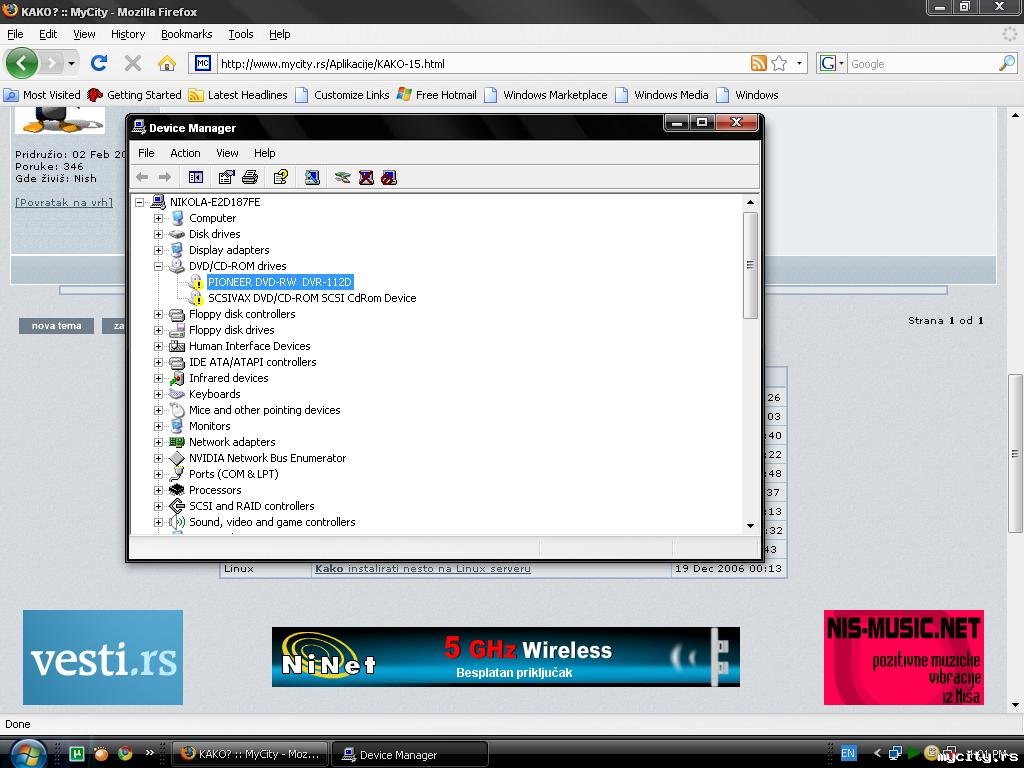Open Properties from Device Manager toolbar
The height and width of the screenshot is (768, 1024).
[x=226, y=177]
